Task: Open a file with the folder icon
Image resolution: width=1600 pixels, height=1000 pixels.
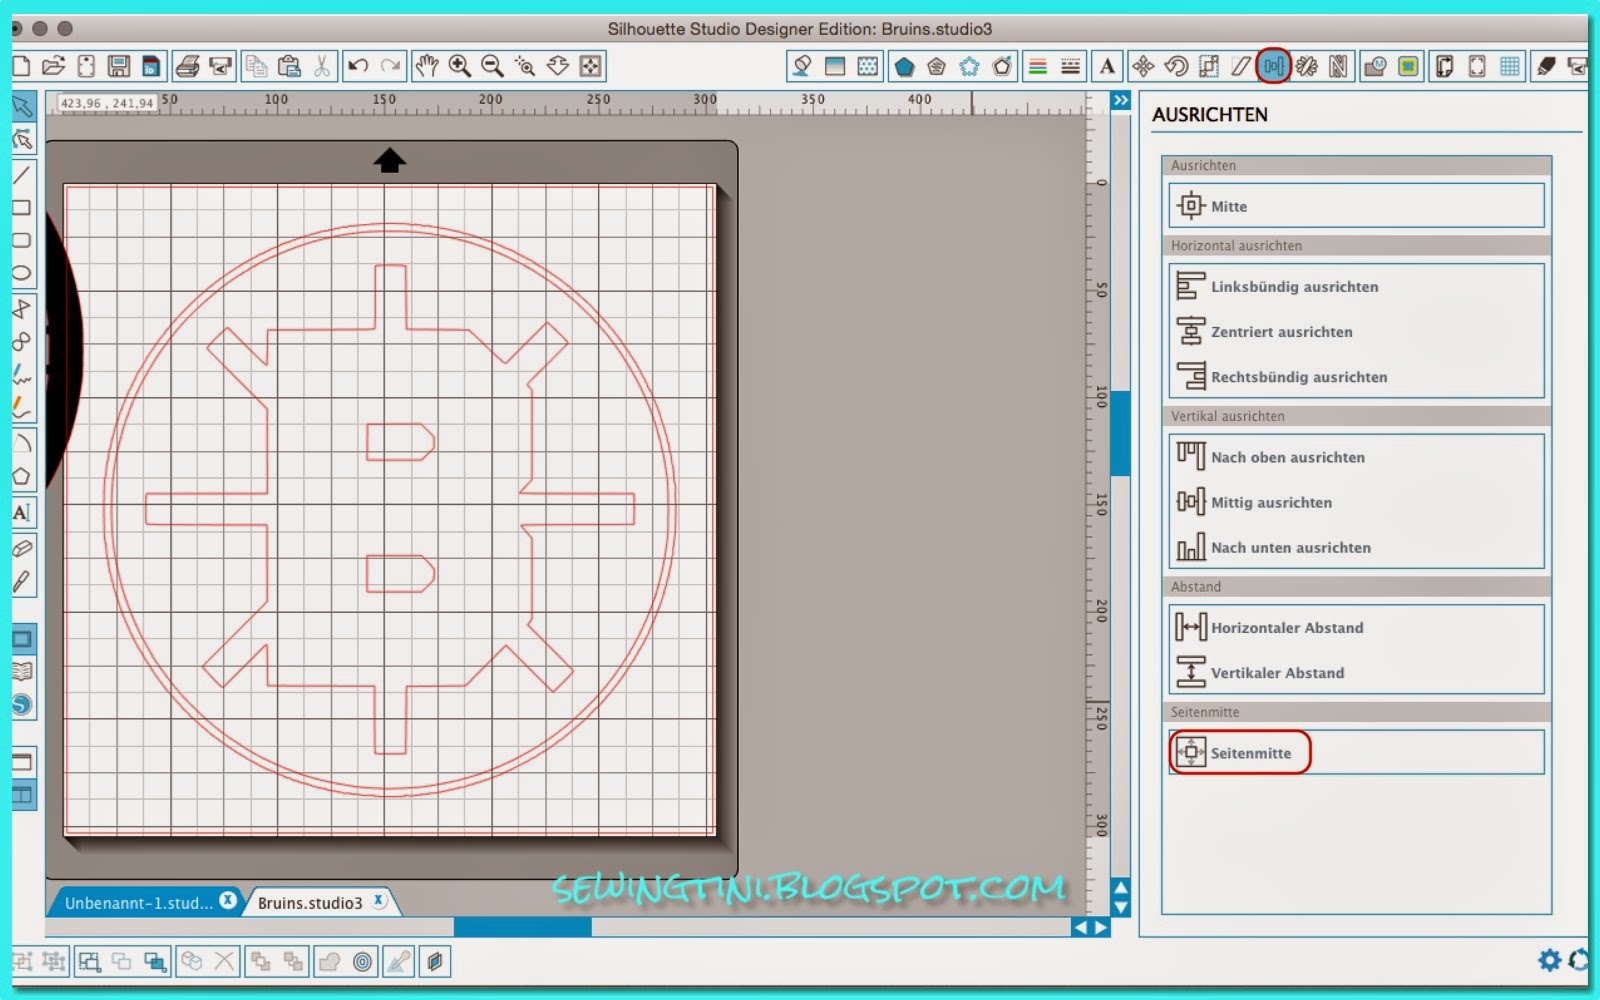Action: (53, 67)
